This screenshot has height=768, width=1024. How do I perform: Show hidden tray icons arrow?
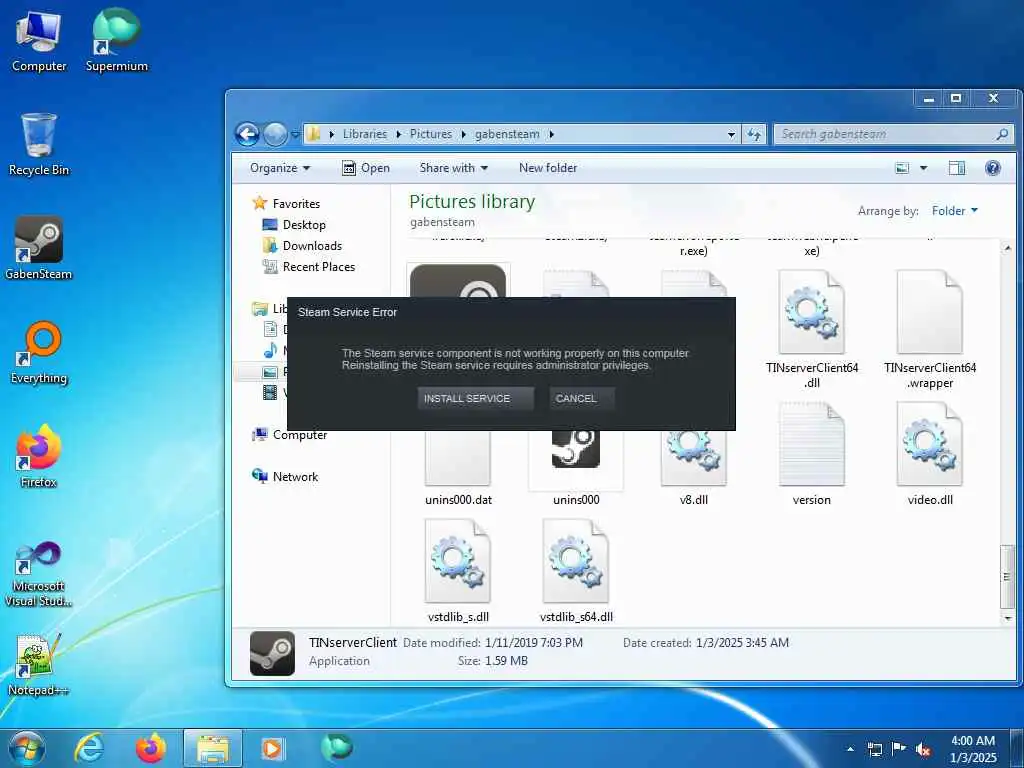click(850, 749)
